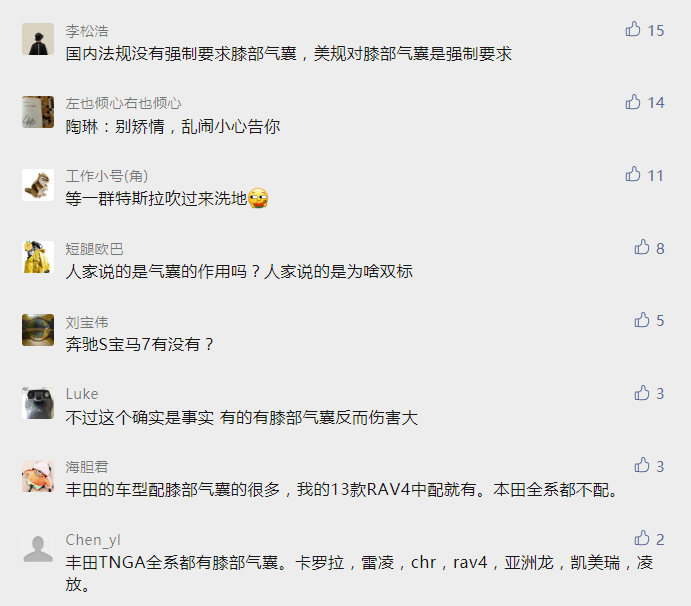Open 短腿欧巴's yellow jacket avatar

[x=38, y=257]
